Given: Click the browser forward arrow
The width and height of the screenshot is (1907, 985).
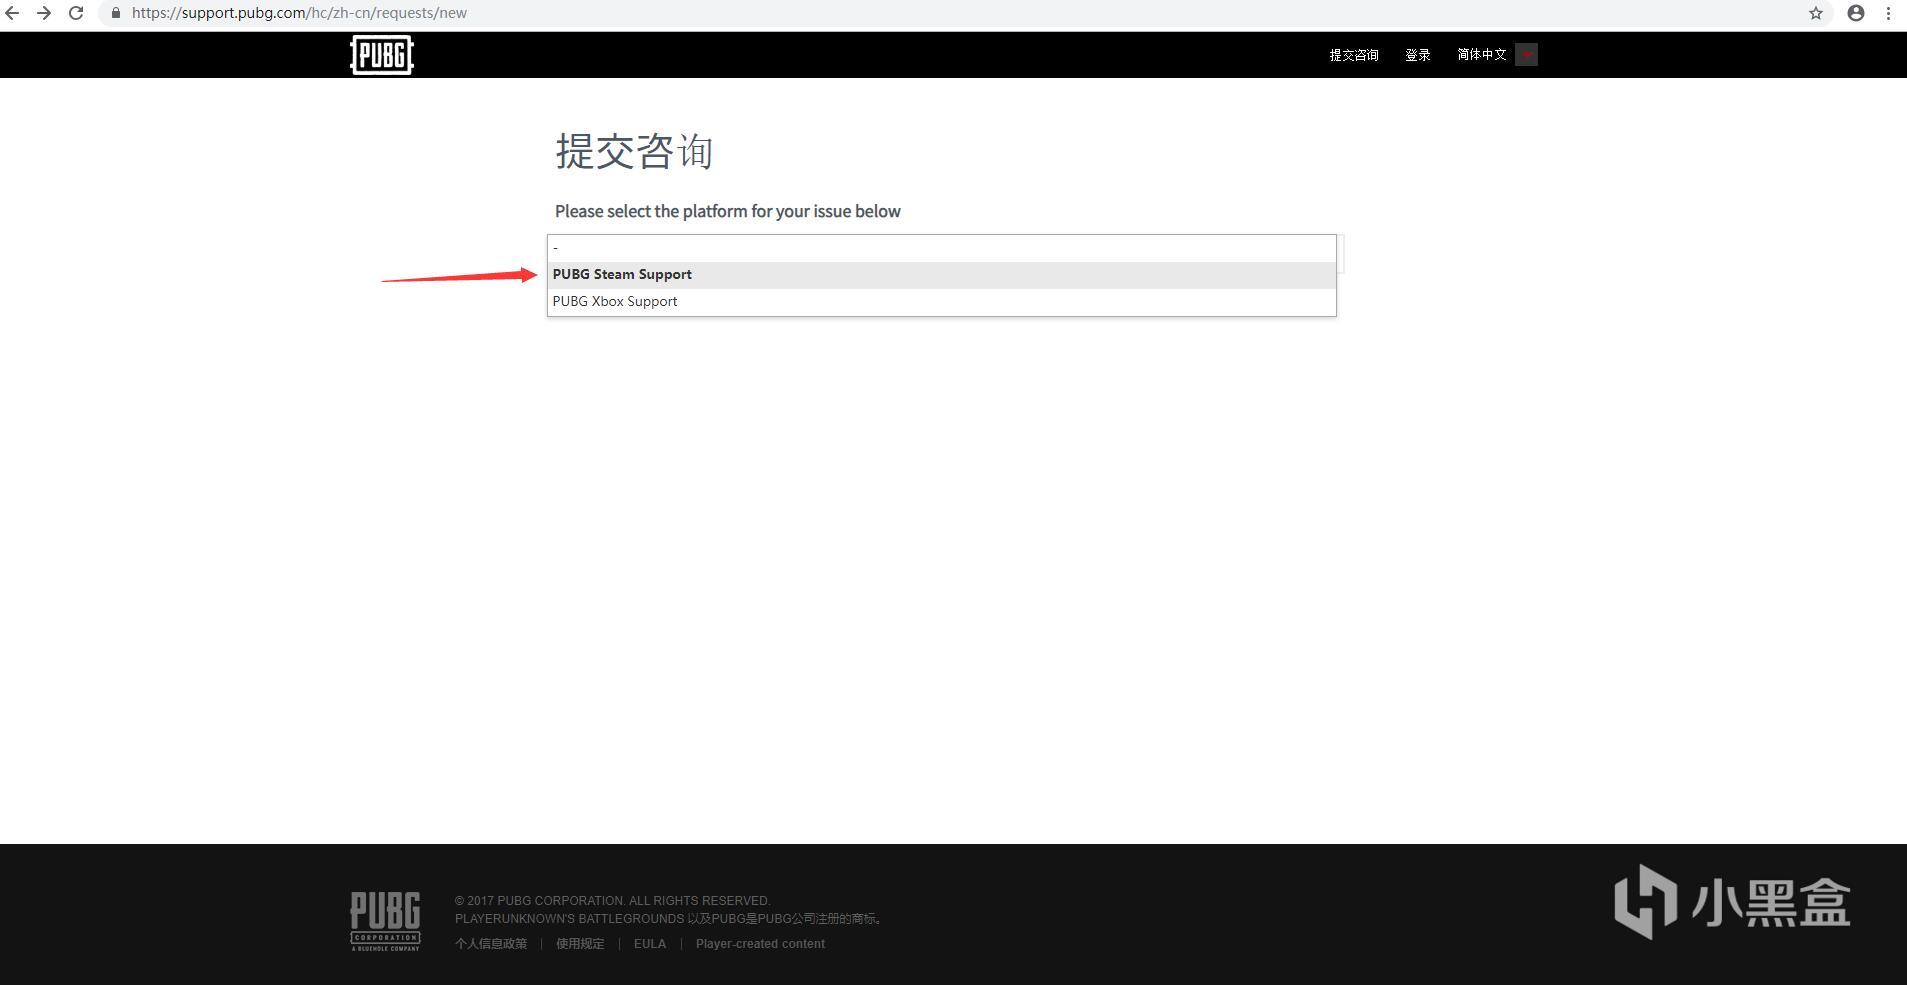Looking at the screenshot, I should click(44, 13).
